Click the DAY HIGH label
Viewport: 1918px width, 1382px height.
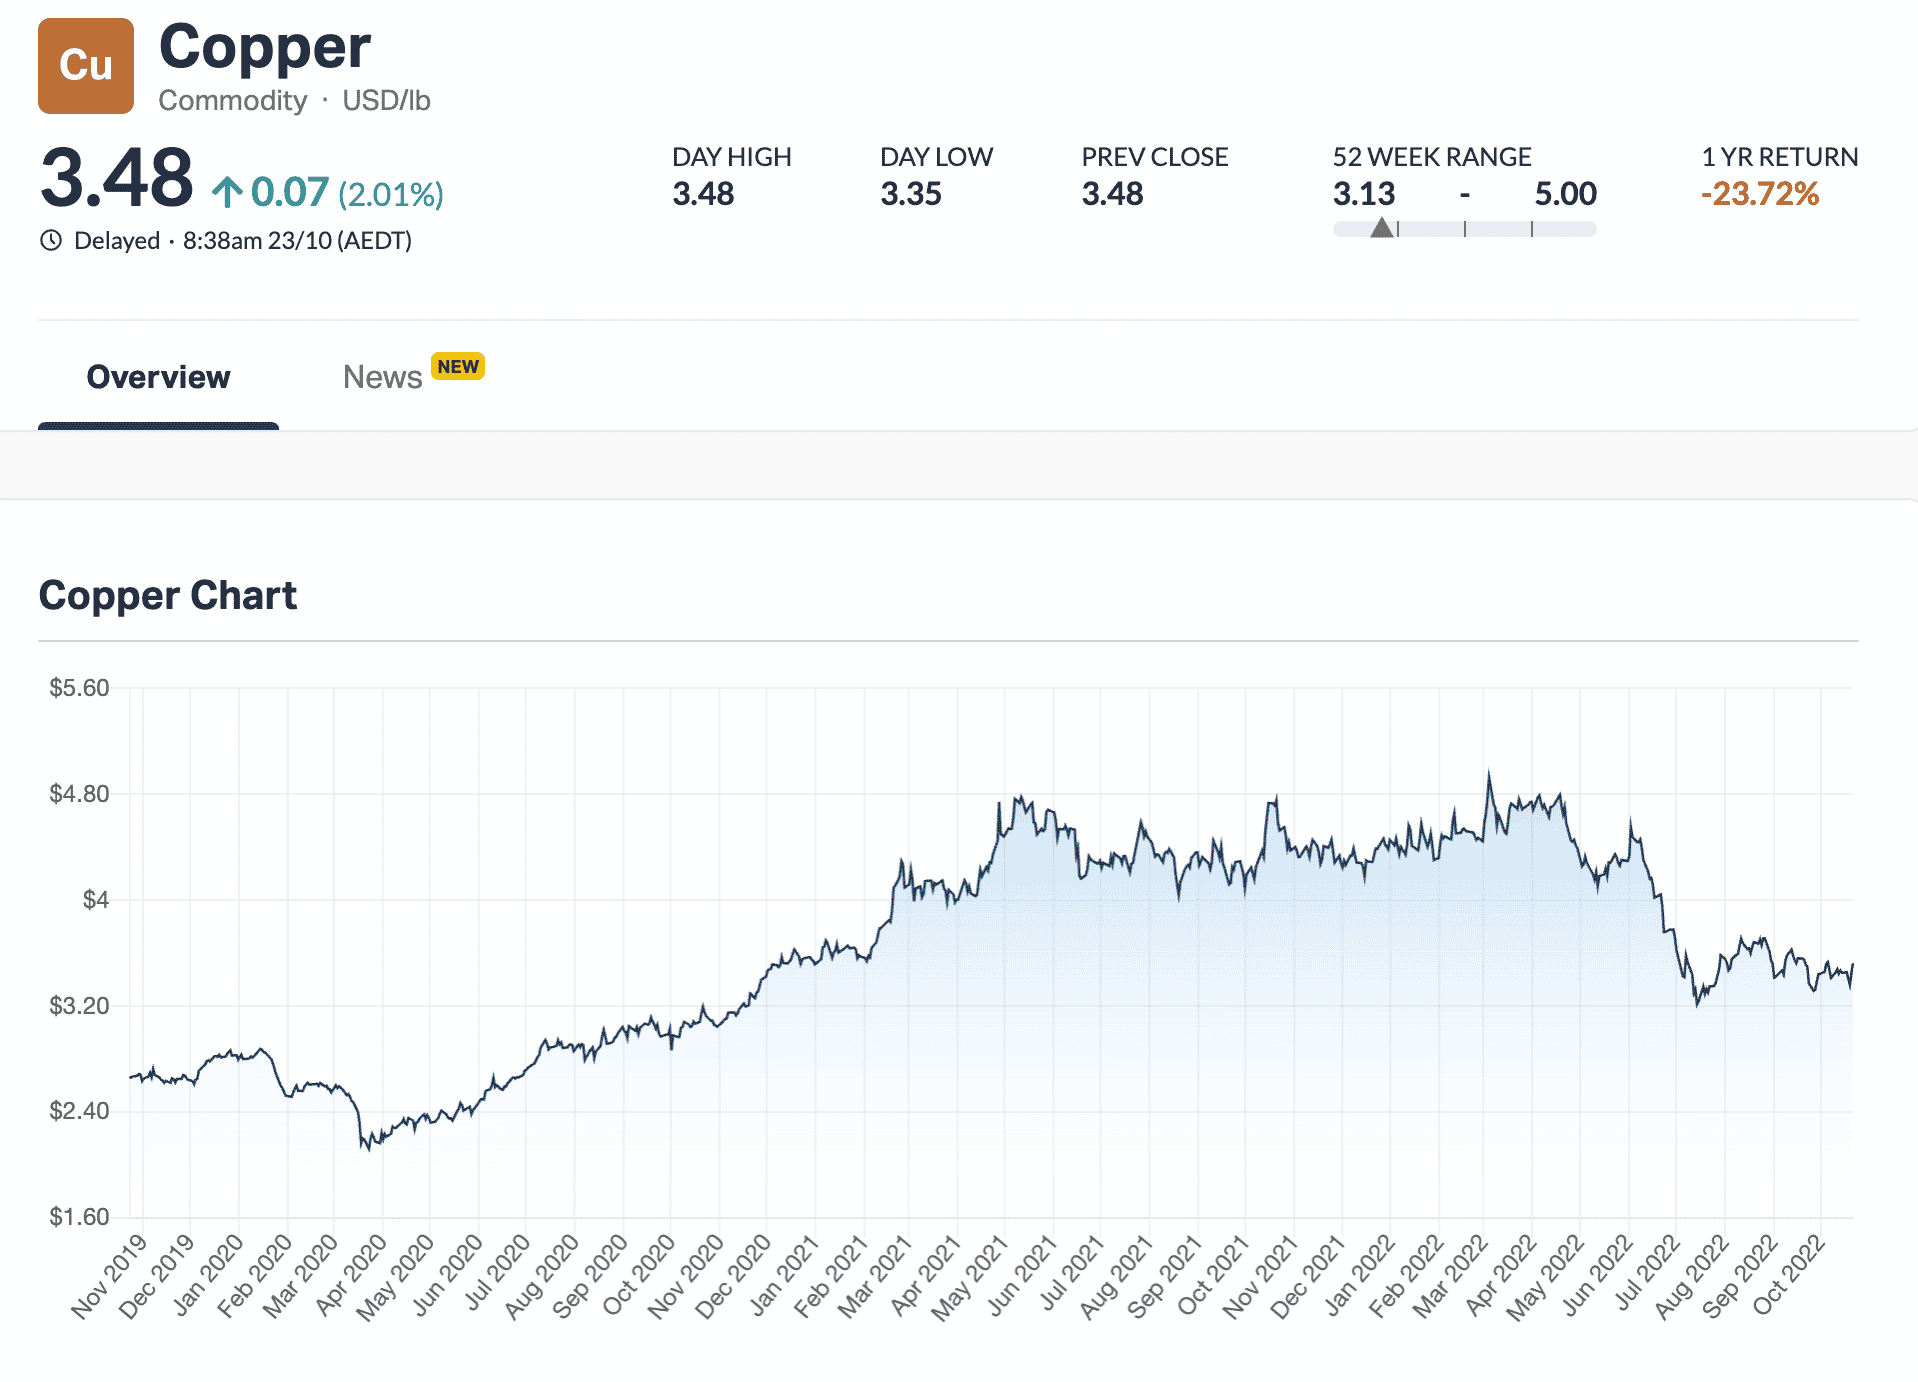[732, 157]
